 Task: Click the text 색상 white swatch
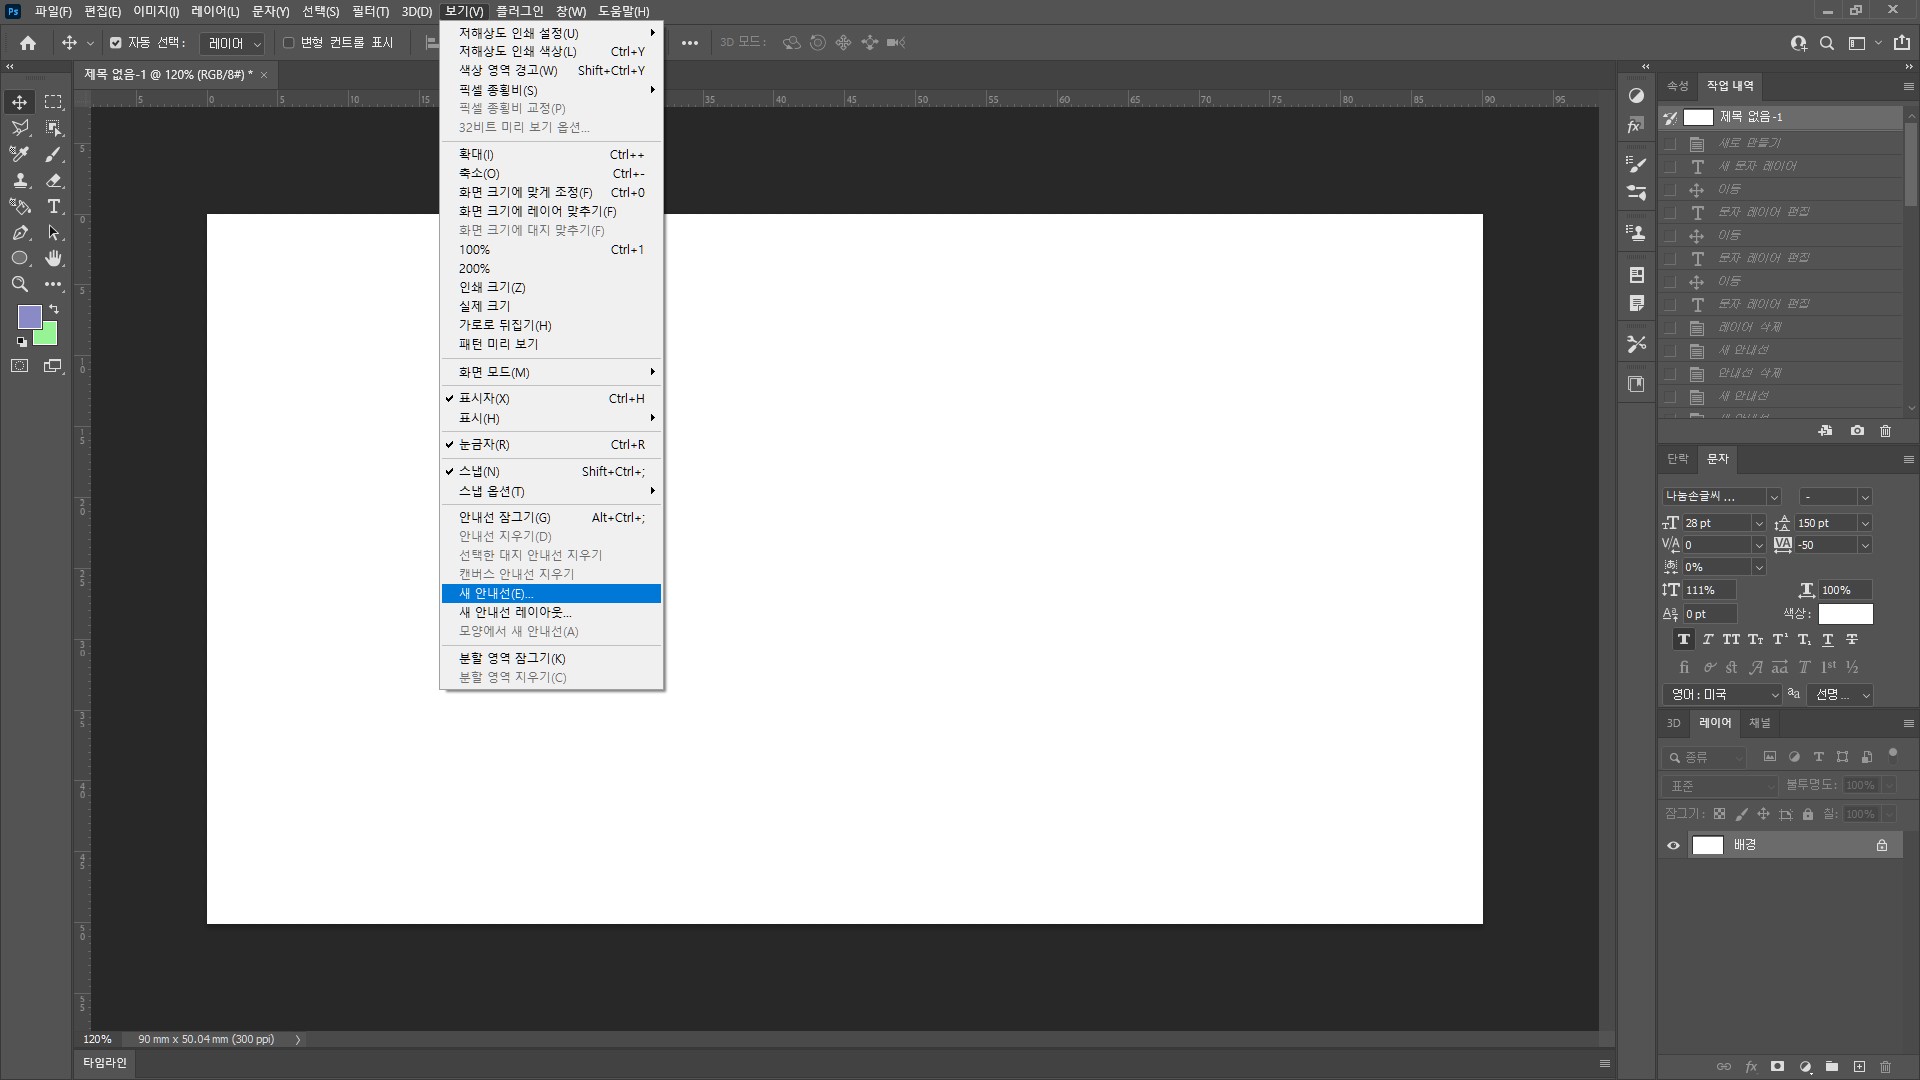pyautogui.click(x=1845, y=614)
